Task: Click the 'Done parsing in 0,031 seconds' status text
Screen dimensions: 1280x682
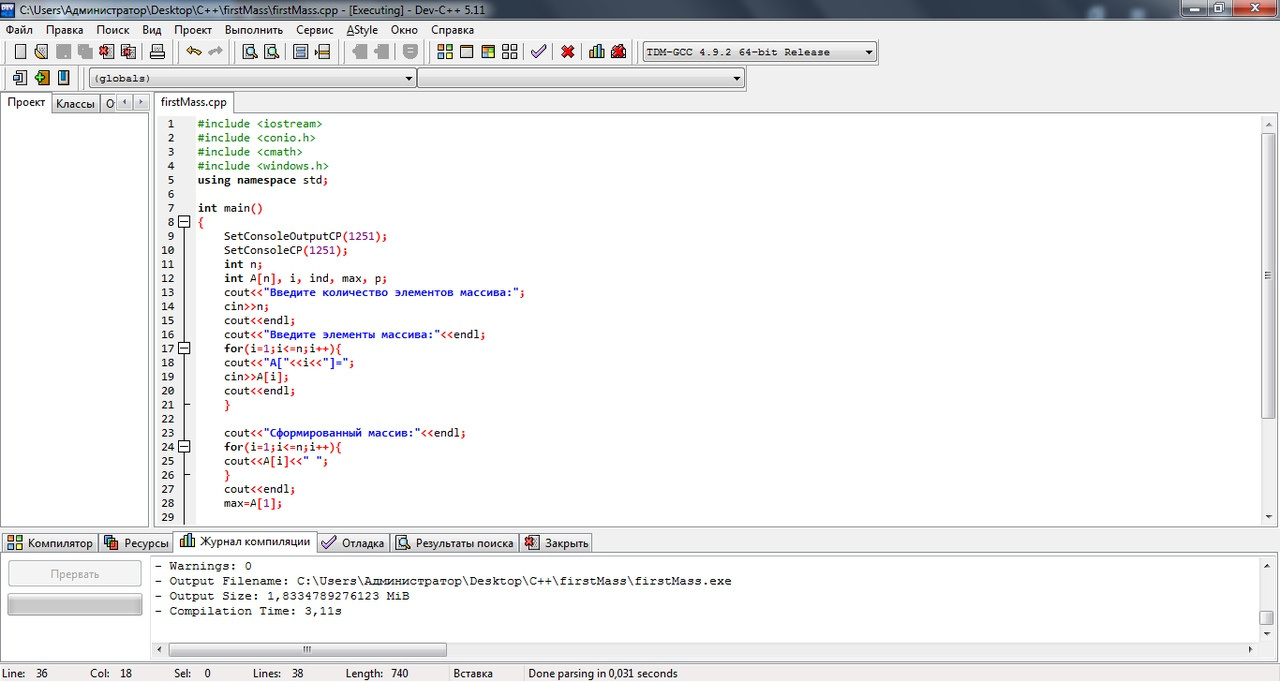Action: 603,673
